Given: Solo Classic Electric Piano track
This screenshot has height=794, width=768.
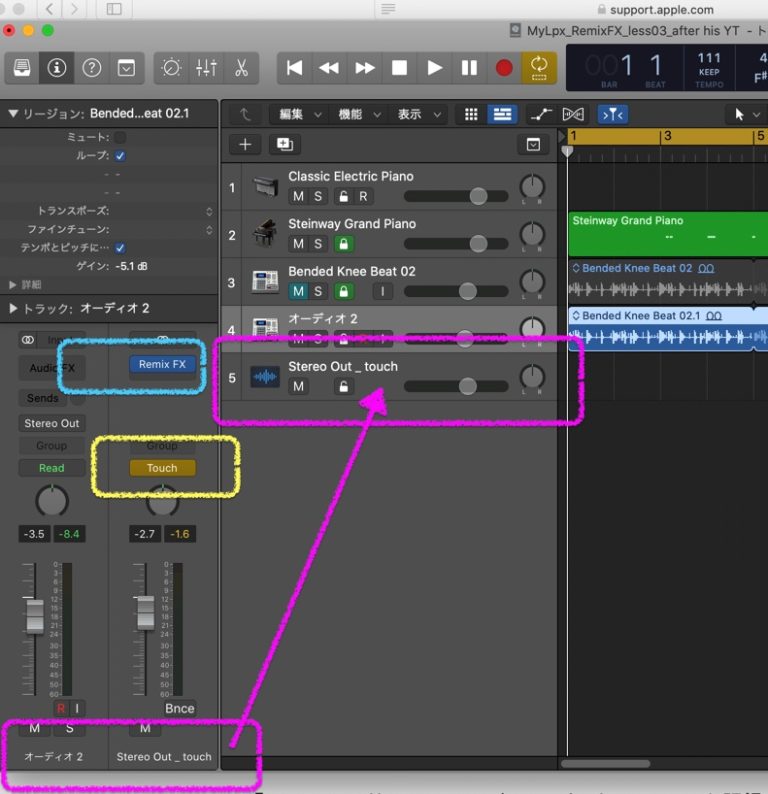Looking at the screenshot, I should 318,196.
